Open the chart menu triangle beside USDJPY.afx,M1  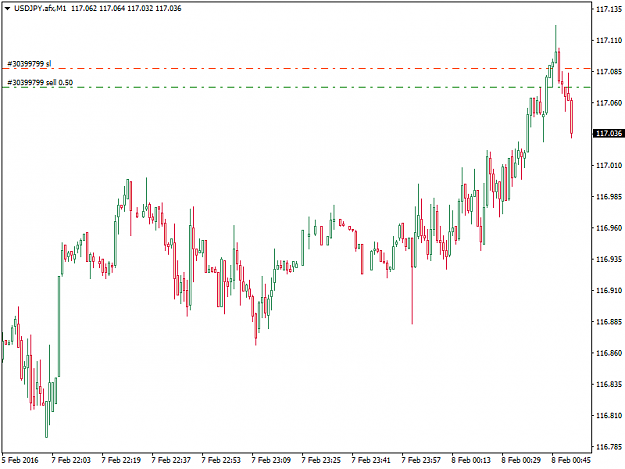(x=7, y=8)
